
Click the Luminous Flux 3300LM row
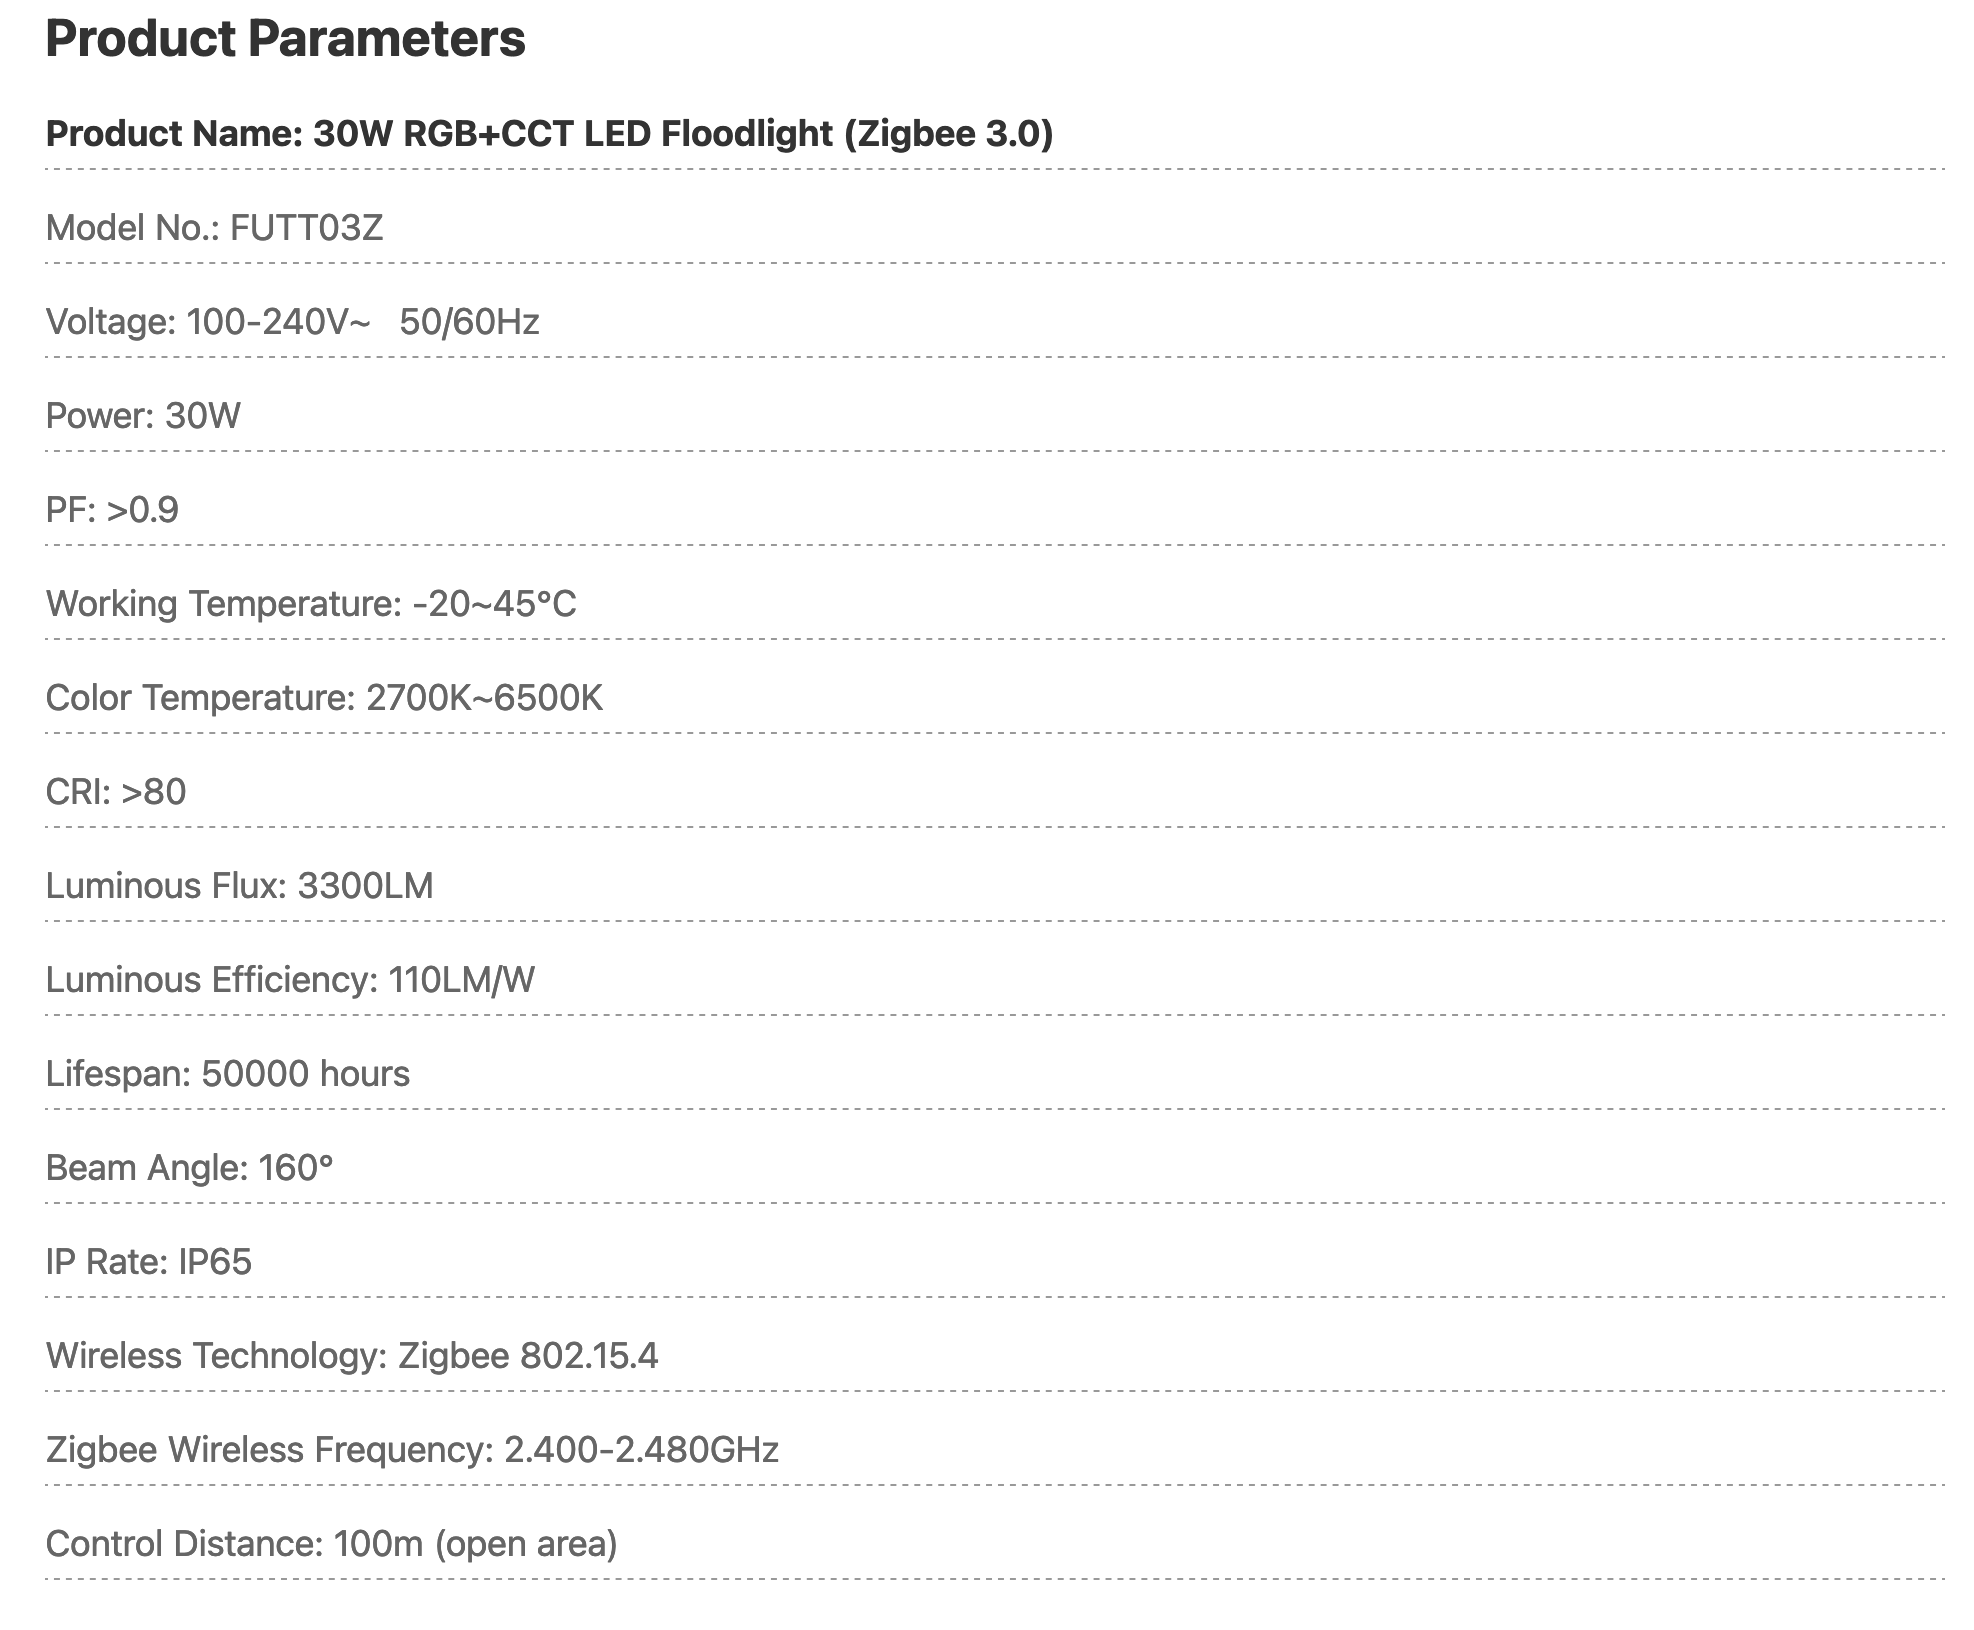tap(239, 886)
